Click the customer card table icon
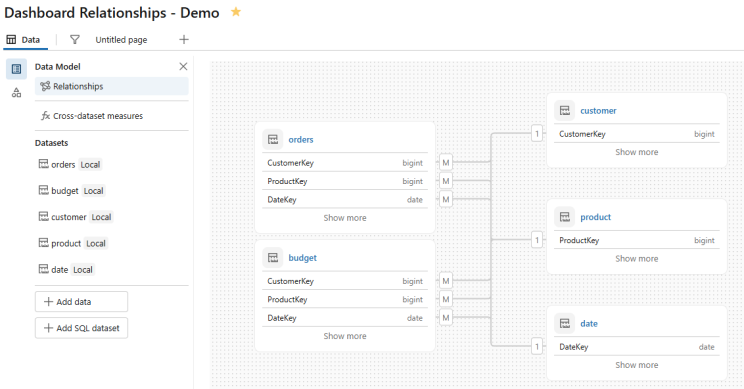744x389 pixels. (x=565, y=111)
